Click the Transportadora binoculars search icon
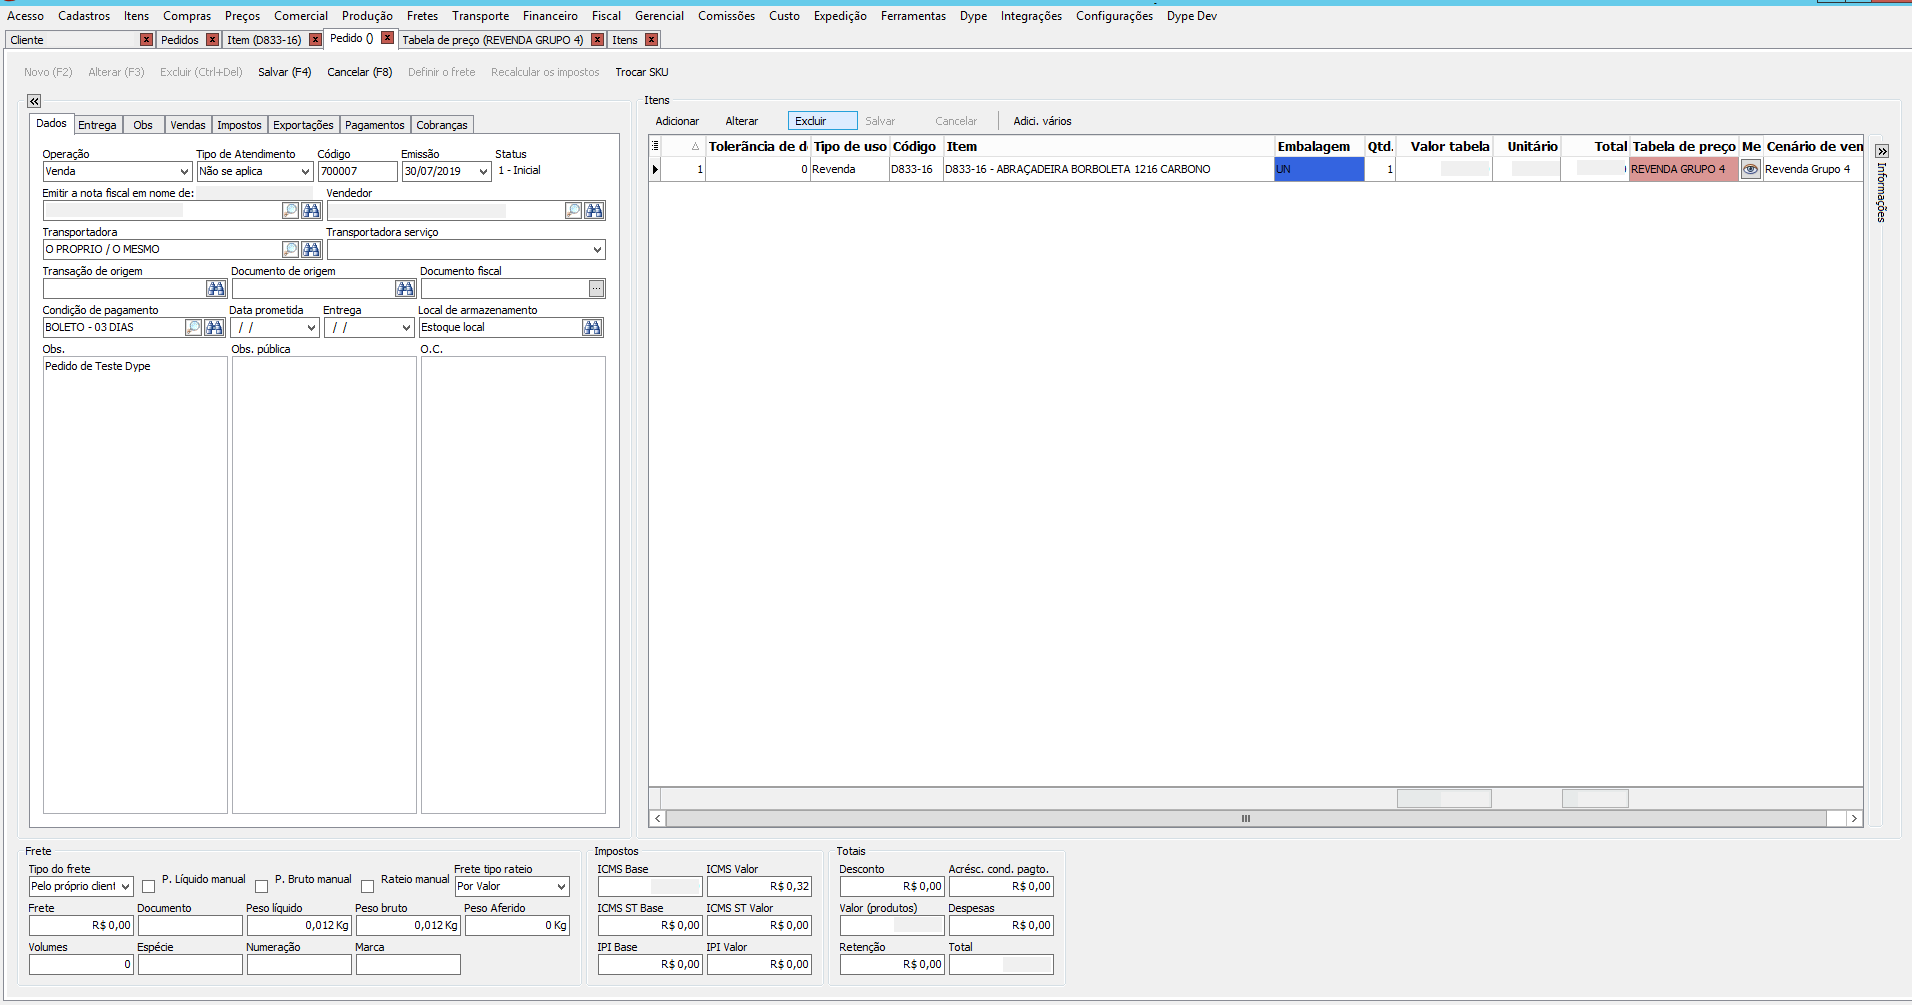 point(312,250)
